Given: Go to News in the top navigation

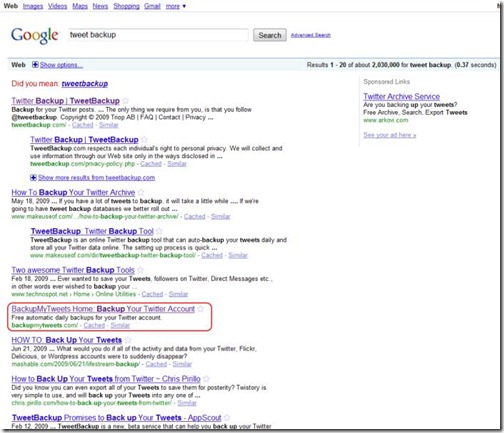Looking at the screenshot, I should click(x=100, y=6).
